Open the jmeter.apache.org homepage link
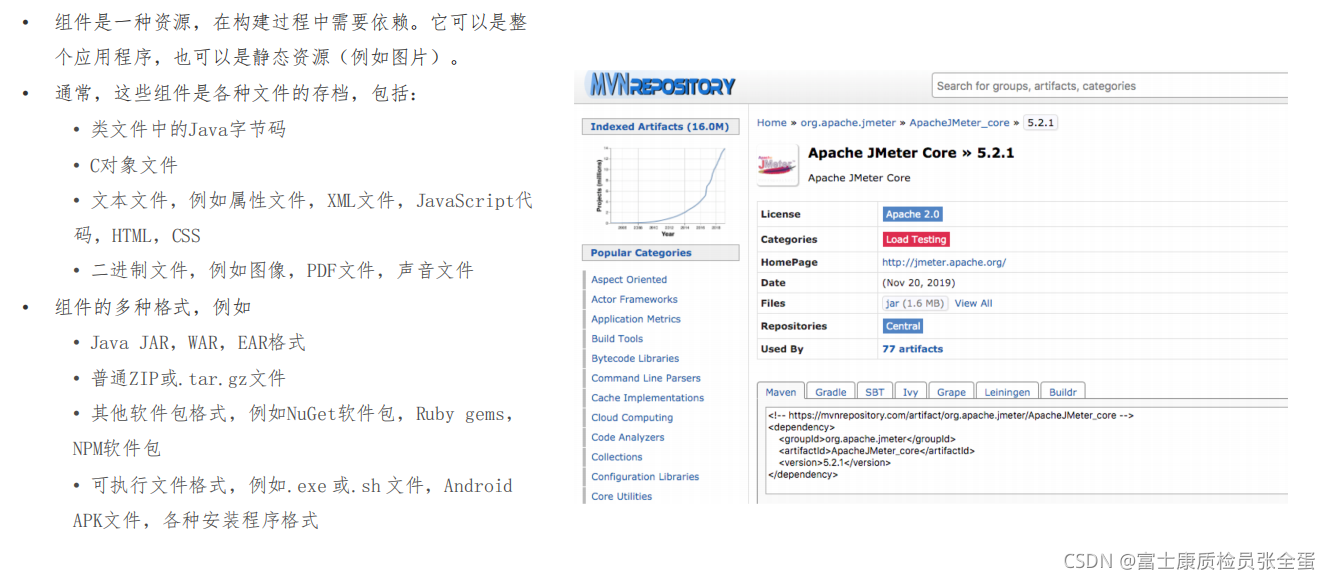The height and width of the screenshot is (580, 1330). pyautogui.click(x=944, y=262)
